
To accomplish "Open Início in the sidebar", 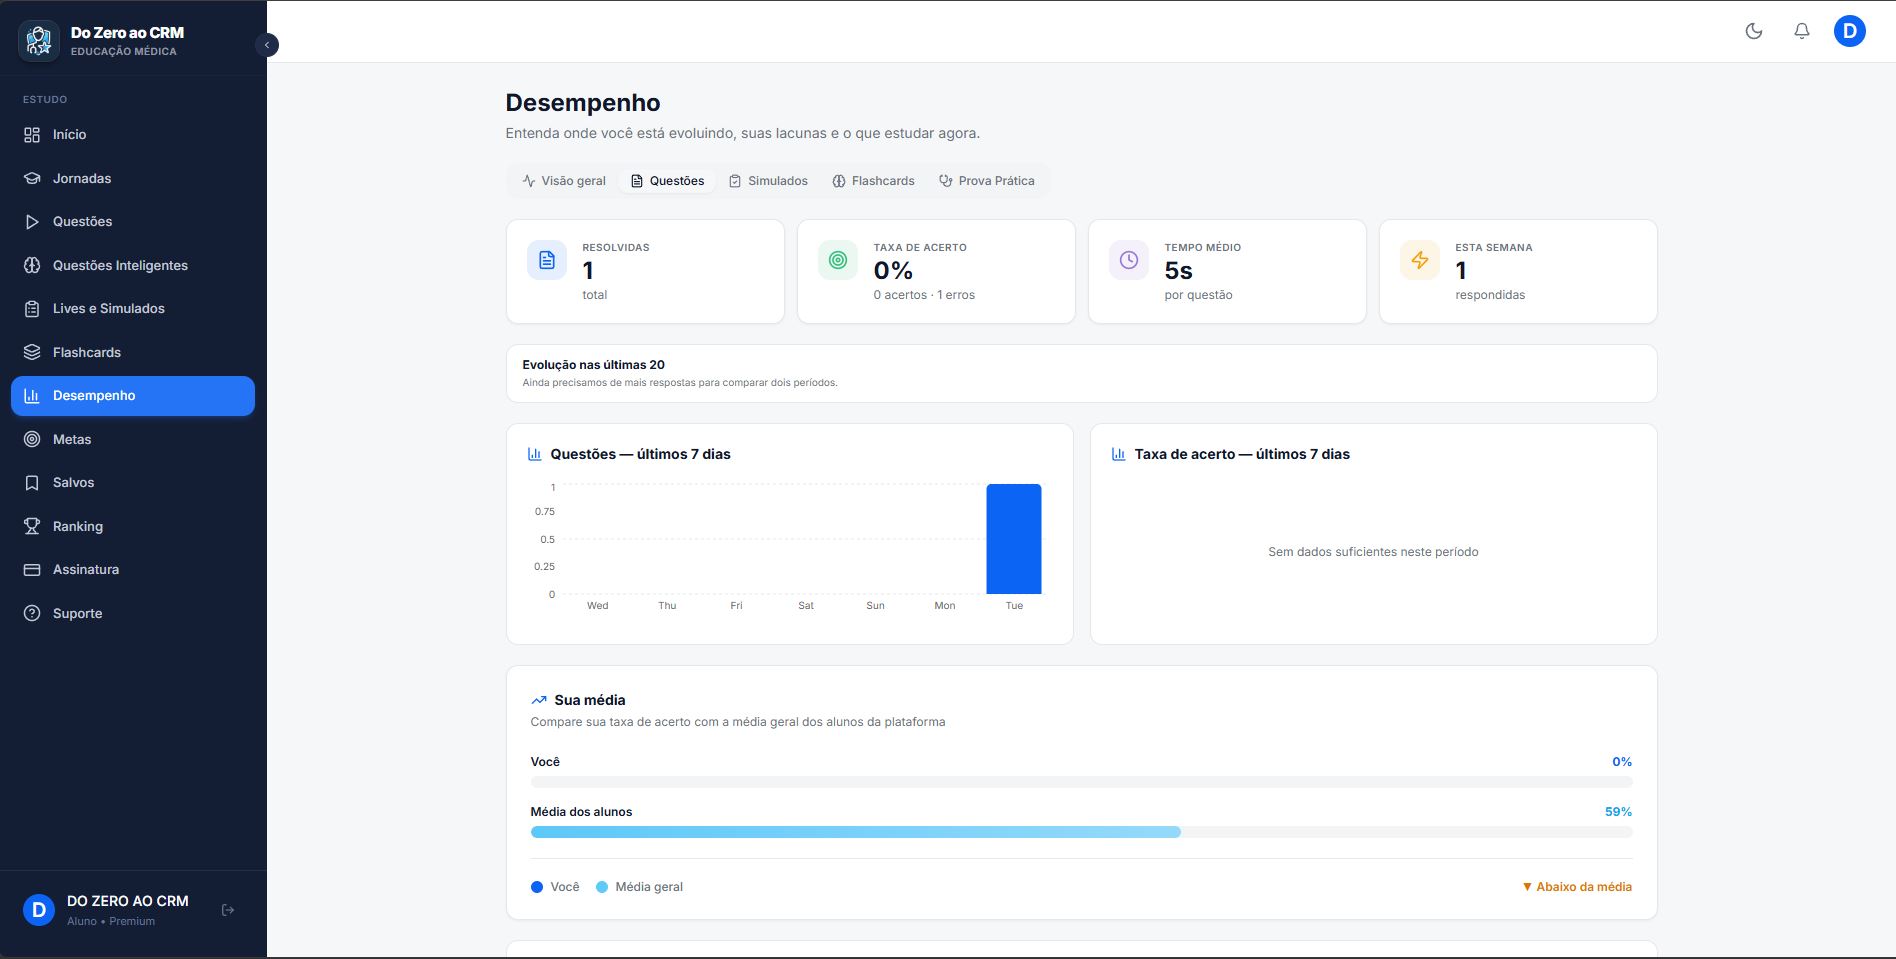I will [133, 135].
